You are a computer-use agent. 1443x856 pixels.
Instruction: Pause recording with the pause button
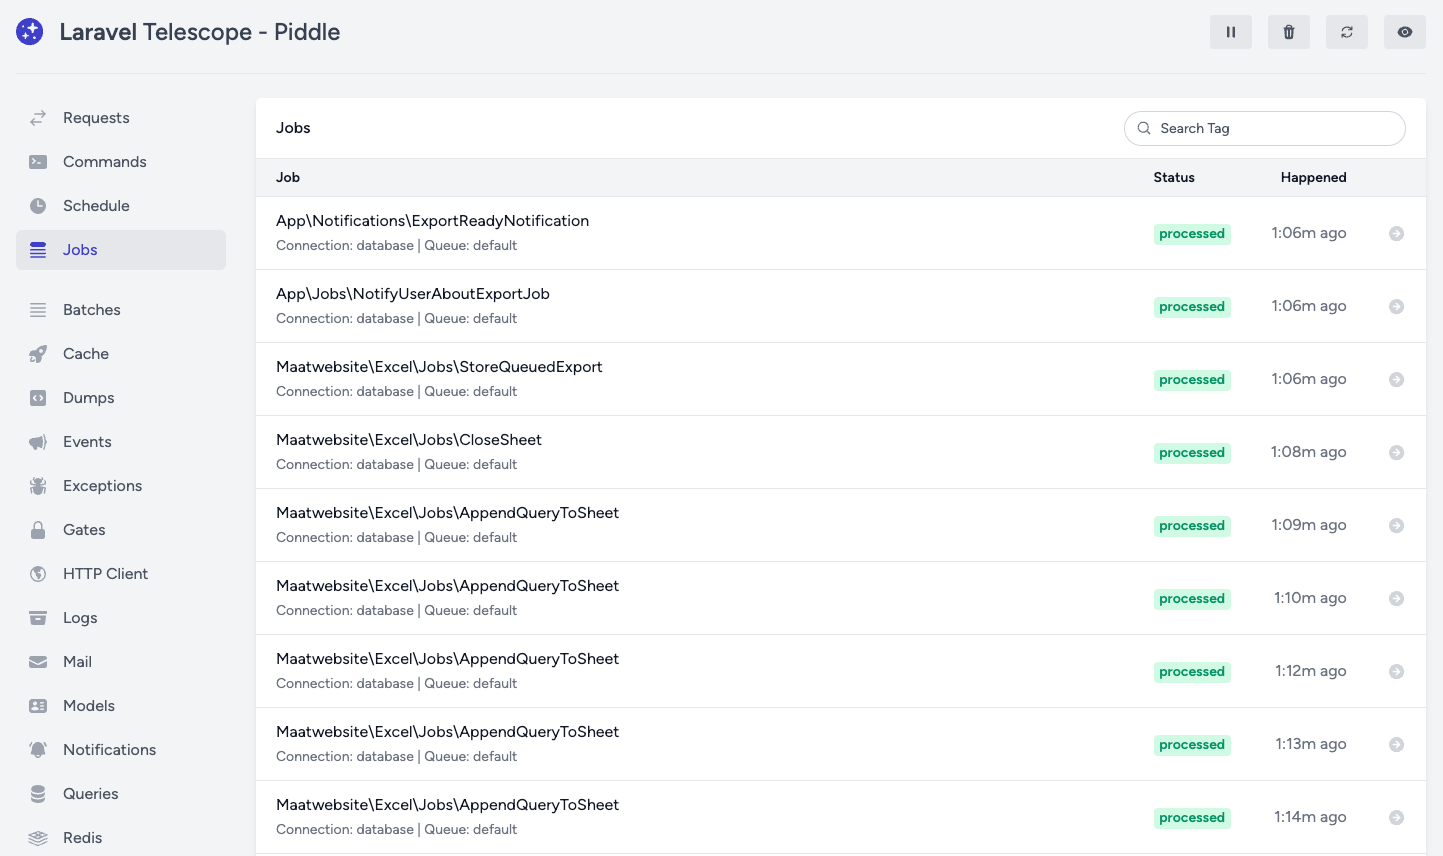tap(1231, 32)
